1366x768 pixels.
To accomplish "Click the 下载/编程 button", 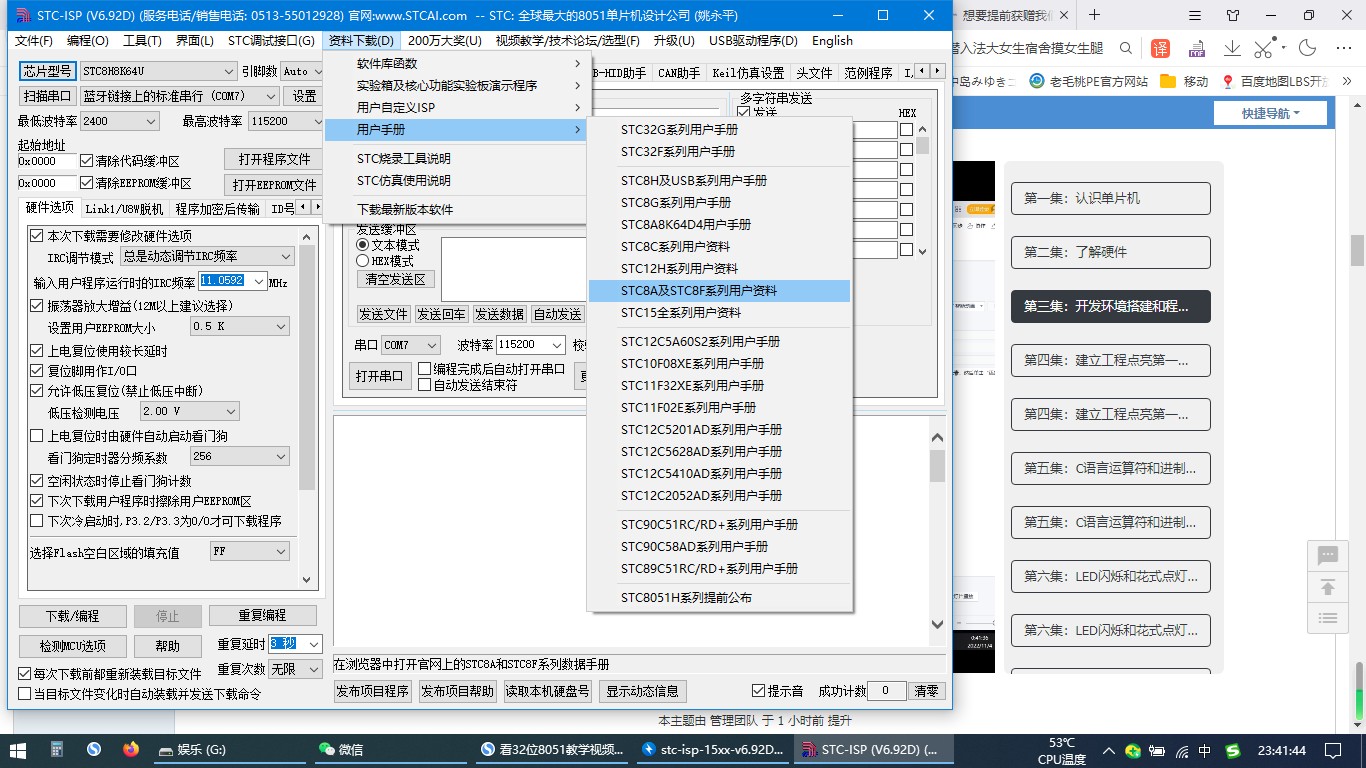I will pos(73,616).
